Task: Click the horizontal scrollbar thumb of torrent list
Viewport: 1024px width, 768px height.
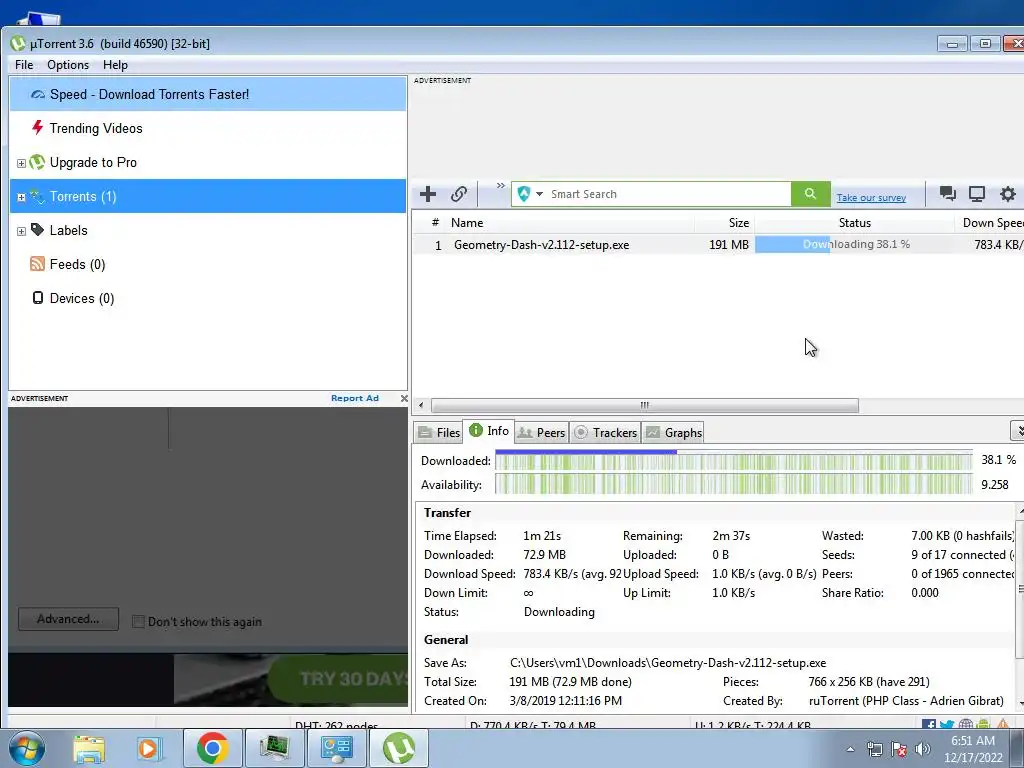Action: pyautogui.click(x=645, y=405)
